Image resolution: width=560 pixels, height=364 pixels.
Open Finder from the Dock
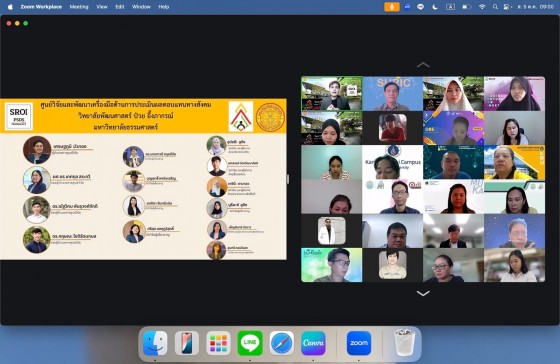pos(155,343)
